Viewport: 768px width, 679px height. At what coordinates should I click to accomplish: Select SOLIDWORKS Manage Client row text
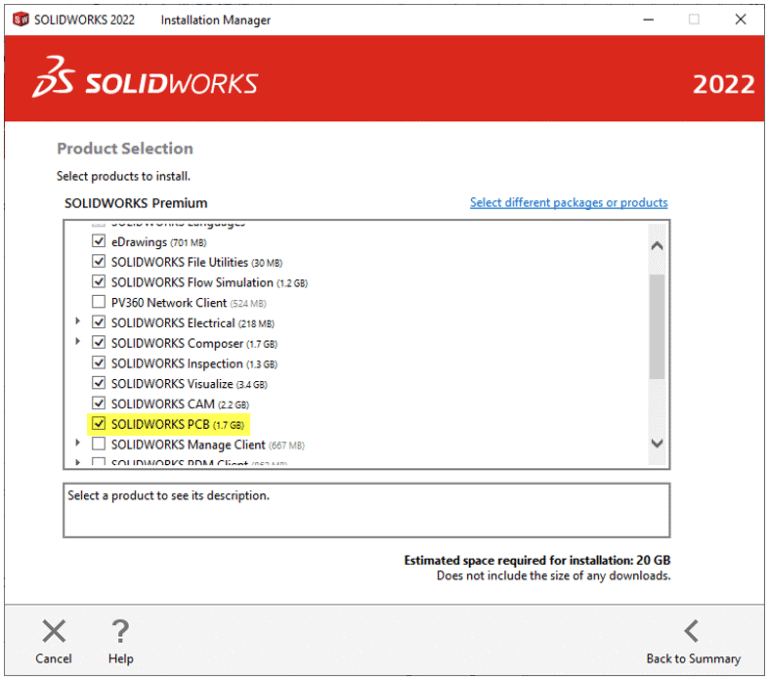pos(208,445)
